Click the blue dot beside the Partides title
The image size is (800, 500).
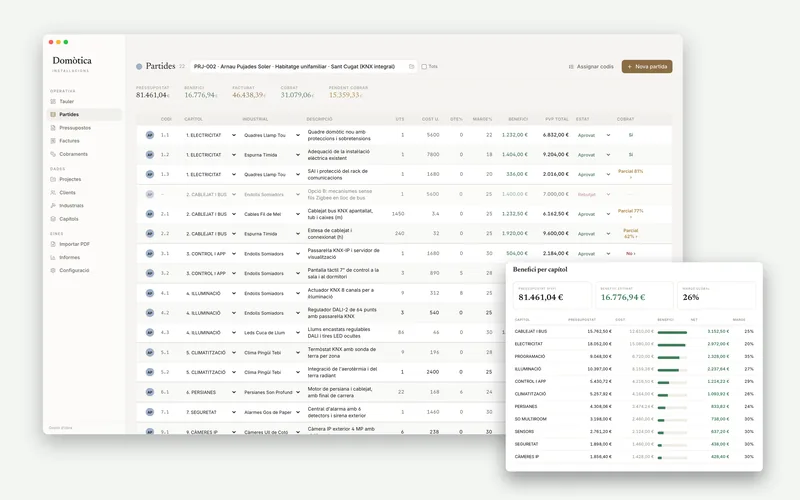point(139,66)
